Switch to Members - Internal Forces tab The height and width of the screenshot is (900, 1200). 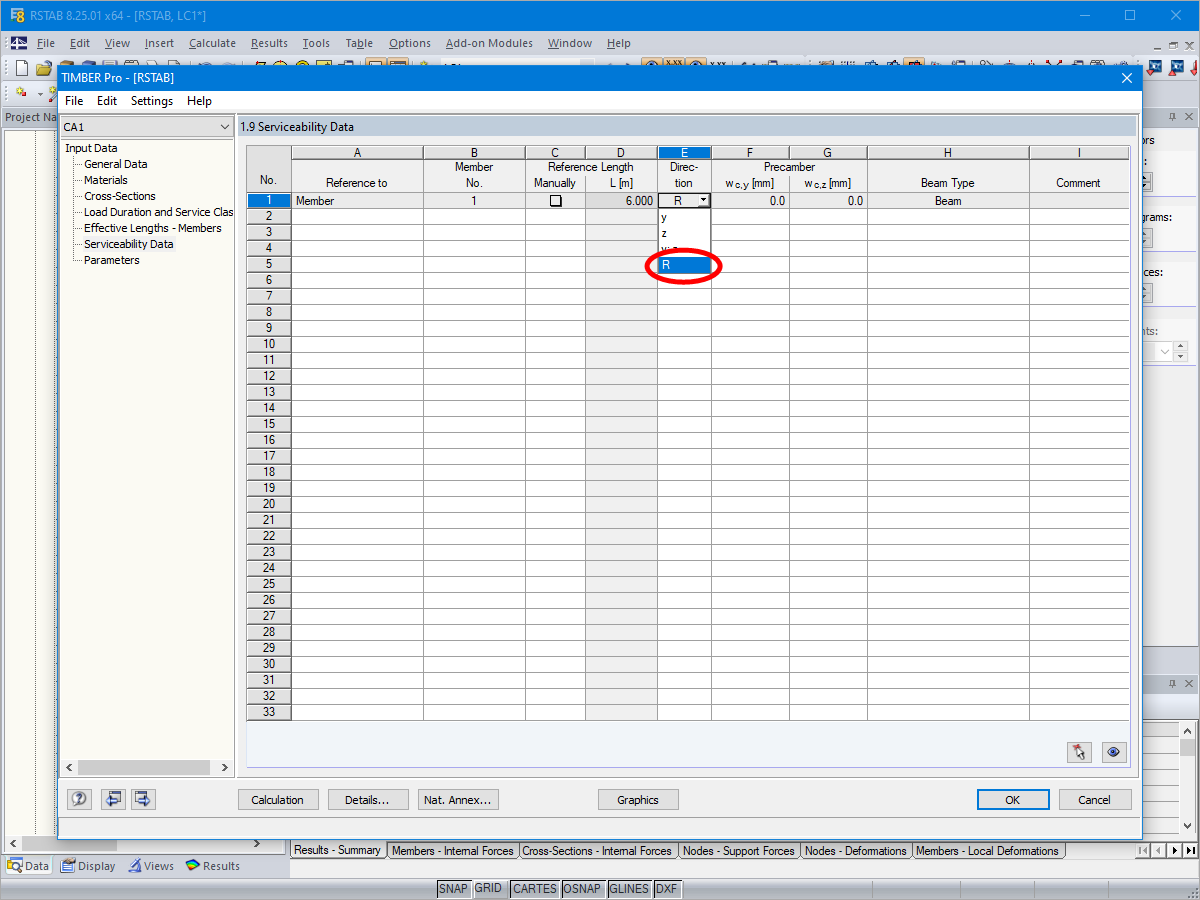tap(453, 851)
